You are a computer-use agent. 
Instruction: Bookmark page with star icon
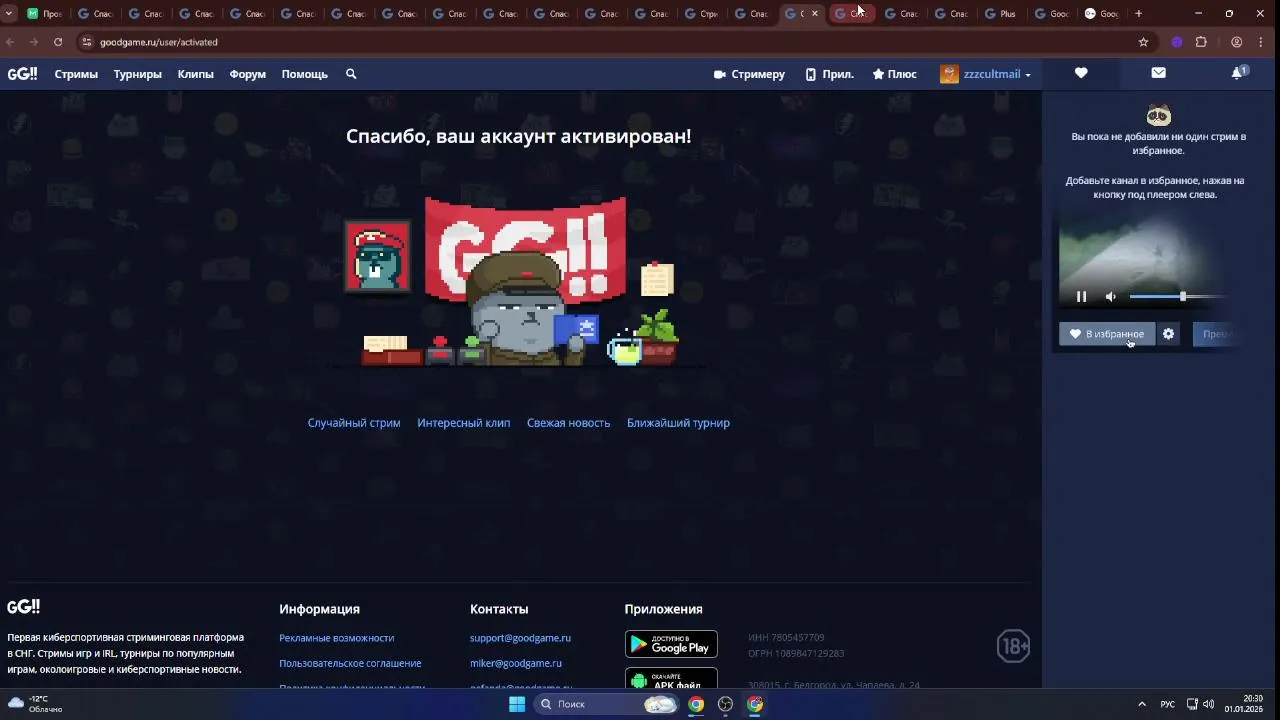pos(1143,42)
